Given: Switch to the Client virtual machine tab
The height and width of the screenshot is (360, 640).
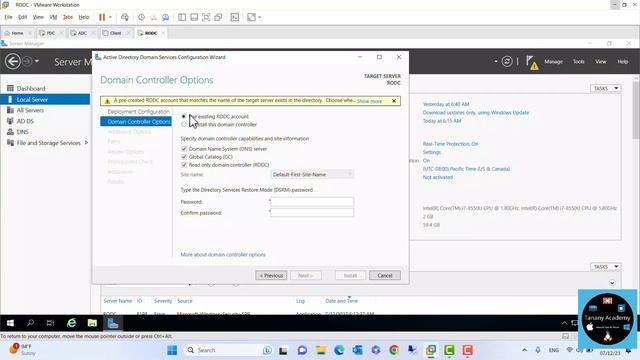Looking at the screenshot, I should pos(116,33).
